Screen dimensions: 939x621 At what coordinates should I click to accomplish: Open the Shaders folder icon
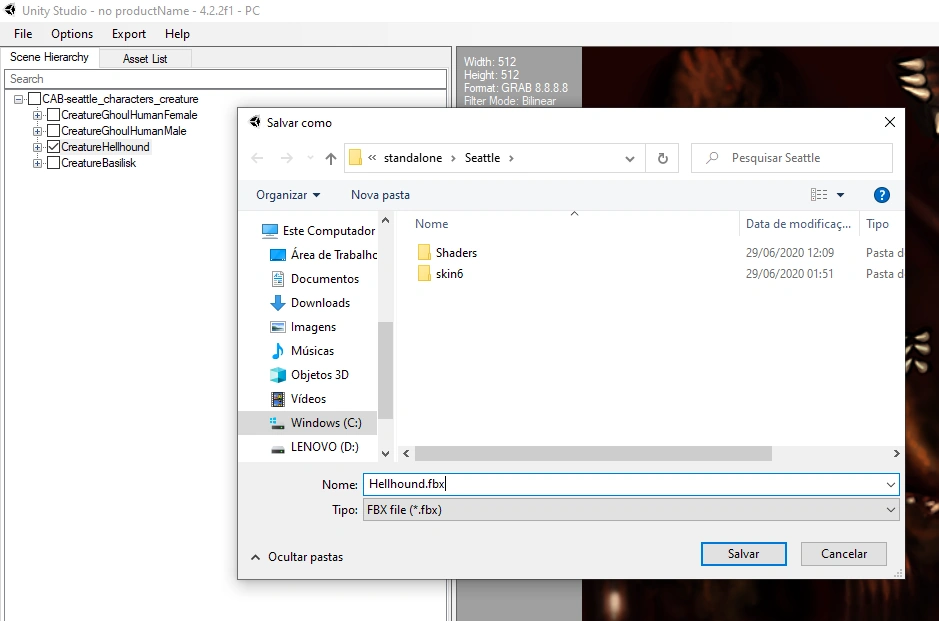click(x=424, y=253)
